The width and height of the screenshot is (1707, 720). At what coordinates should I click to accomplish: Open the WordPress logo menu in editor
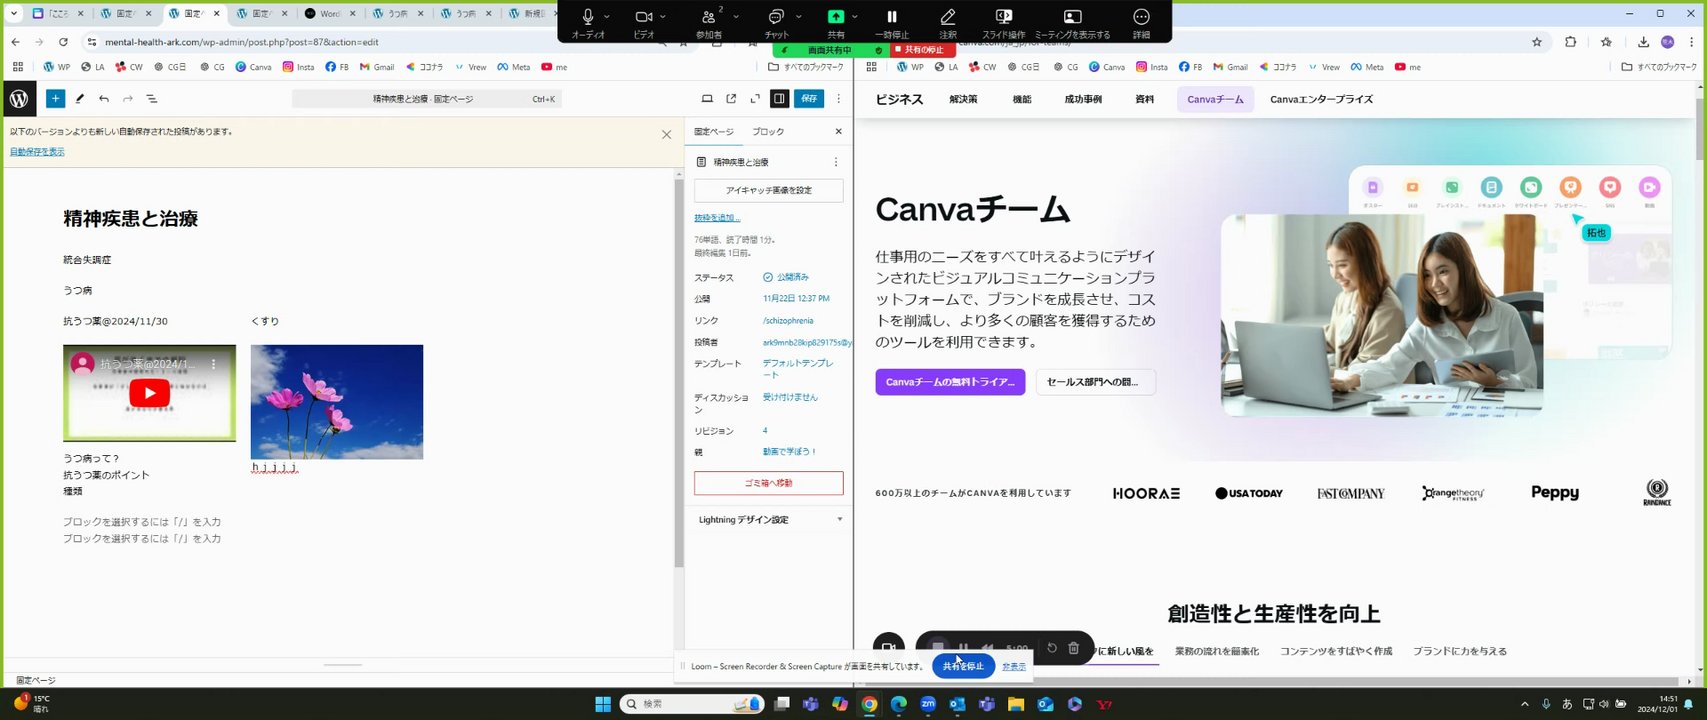[19, 99]
